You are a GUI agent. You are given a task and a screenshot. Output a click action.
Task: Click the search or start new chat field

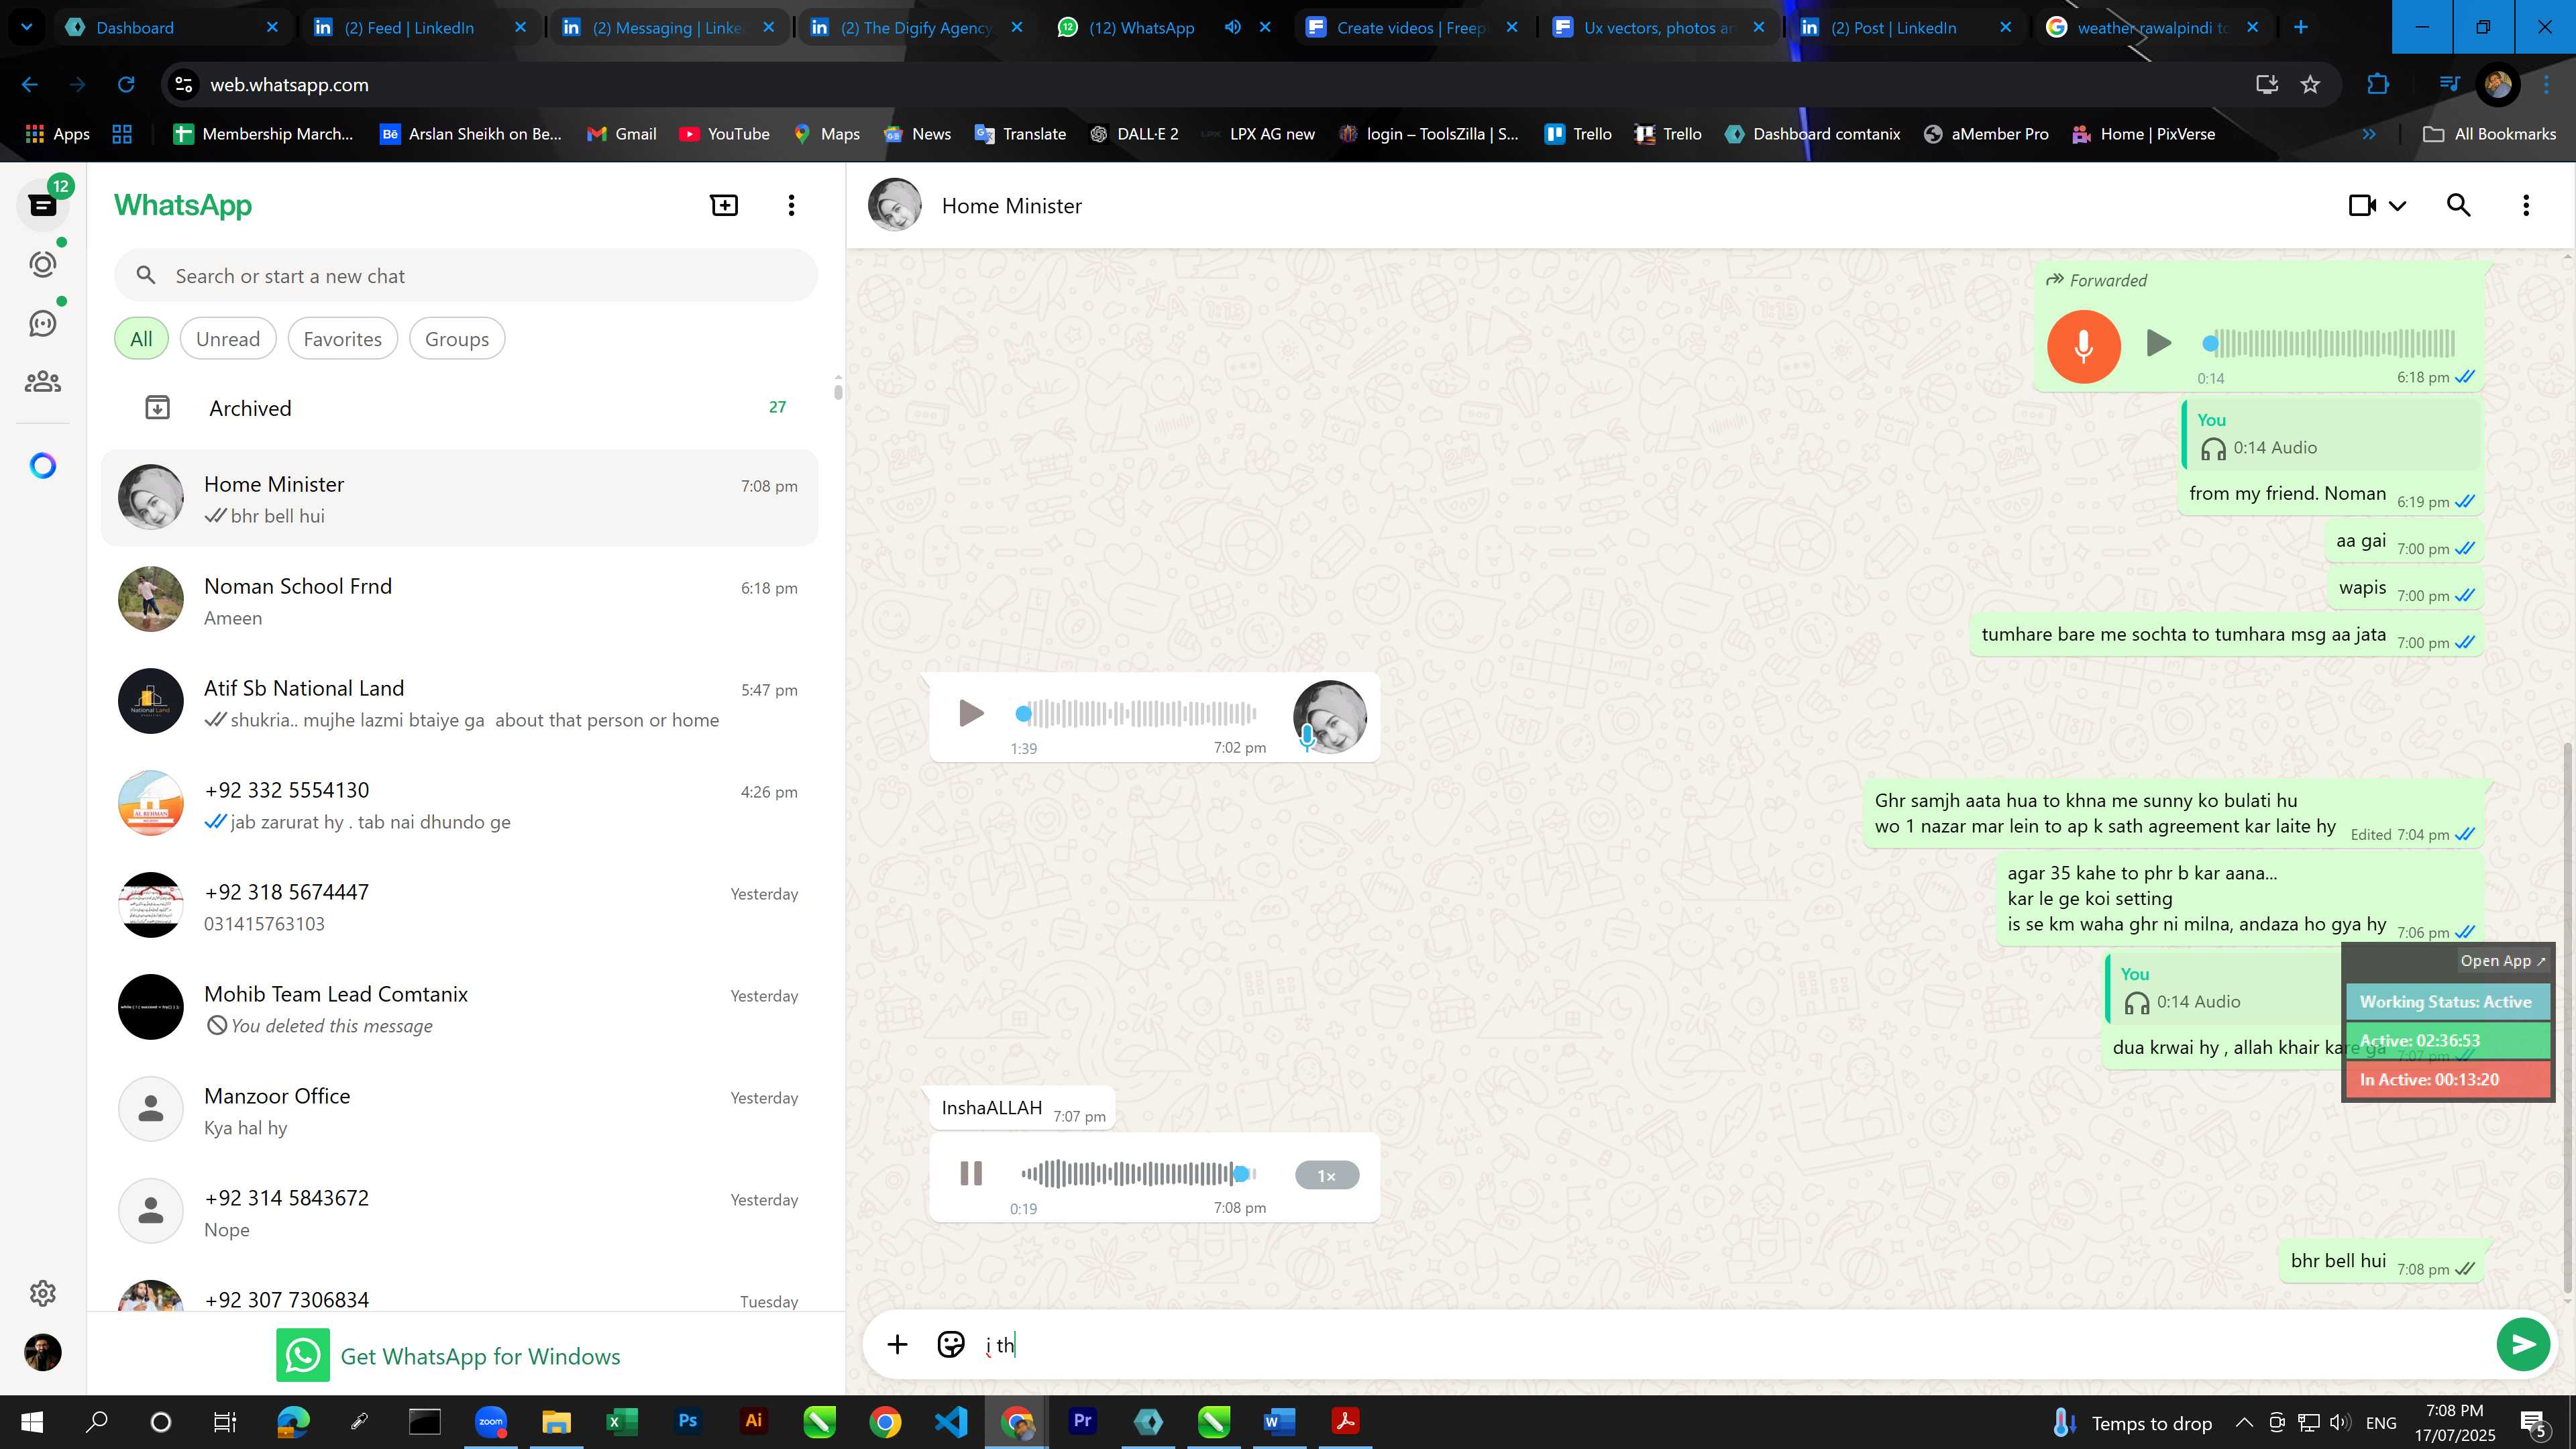(466, 276)
